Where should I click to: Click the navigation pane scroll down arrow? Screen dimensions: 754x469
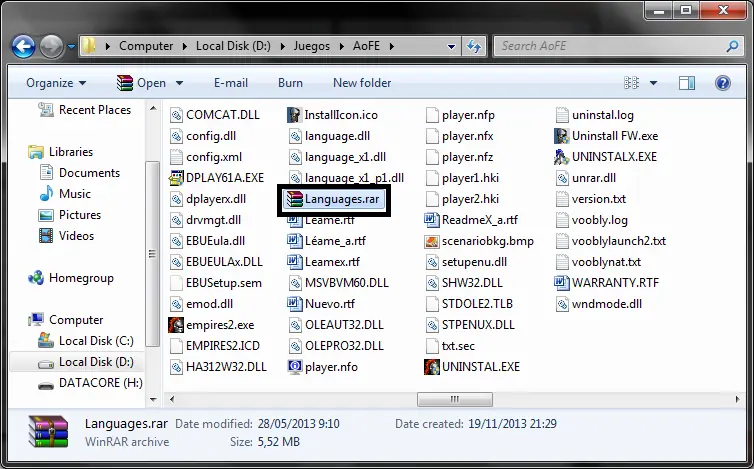point(153,399)
